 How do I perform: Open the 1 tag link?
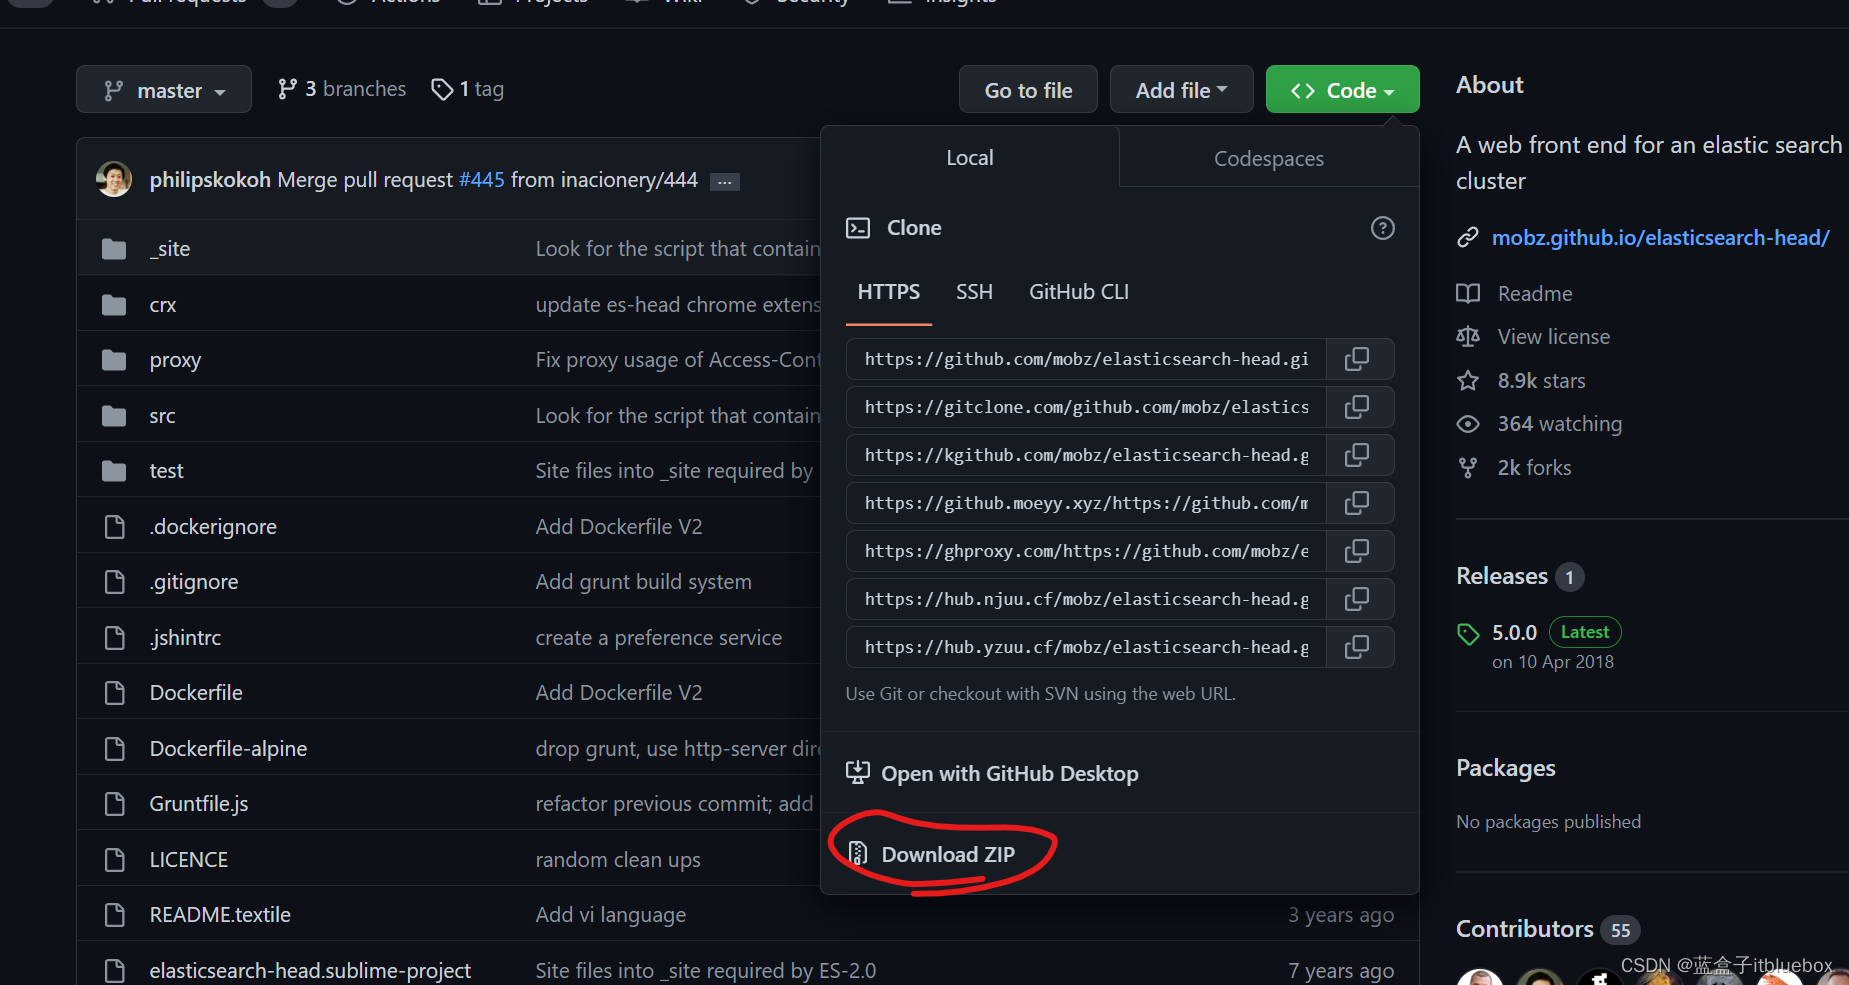[x=467, y=89]
